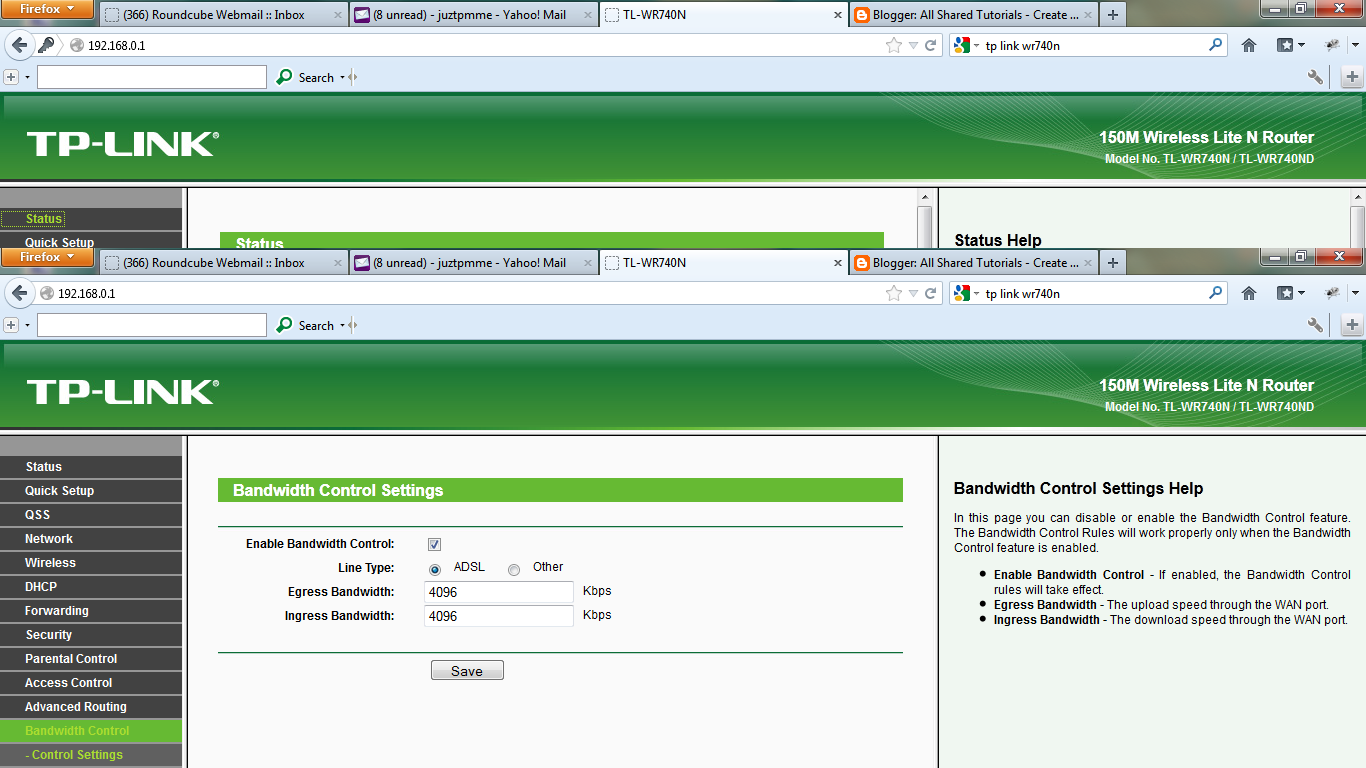Close the TL-WR740N tab in the Bandwidth Control window
The width and height of the screenshot is (1366, 768).
click(838, 263)
